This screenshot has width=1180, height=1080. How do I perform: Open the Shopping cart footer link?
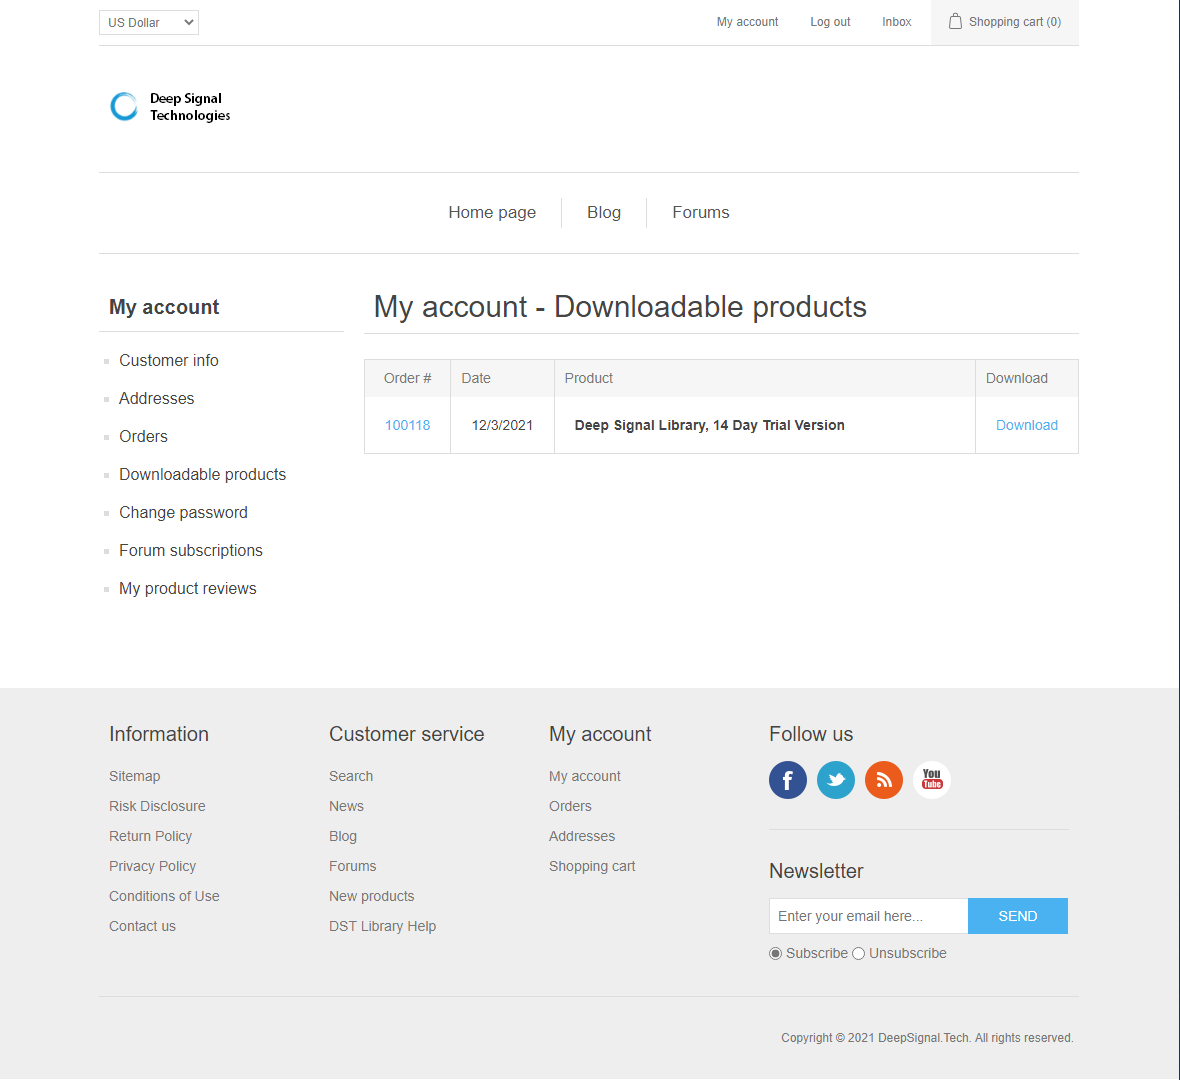tap(592, 866)
